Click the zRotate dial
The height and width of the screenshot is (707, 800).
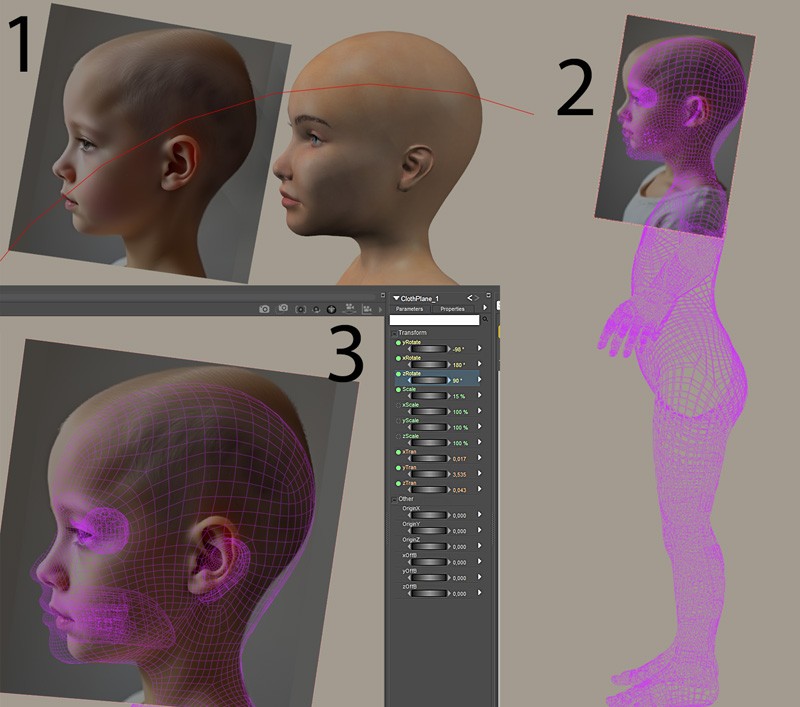tap(429, 381)
